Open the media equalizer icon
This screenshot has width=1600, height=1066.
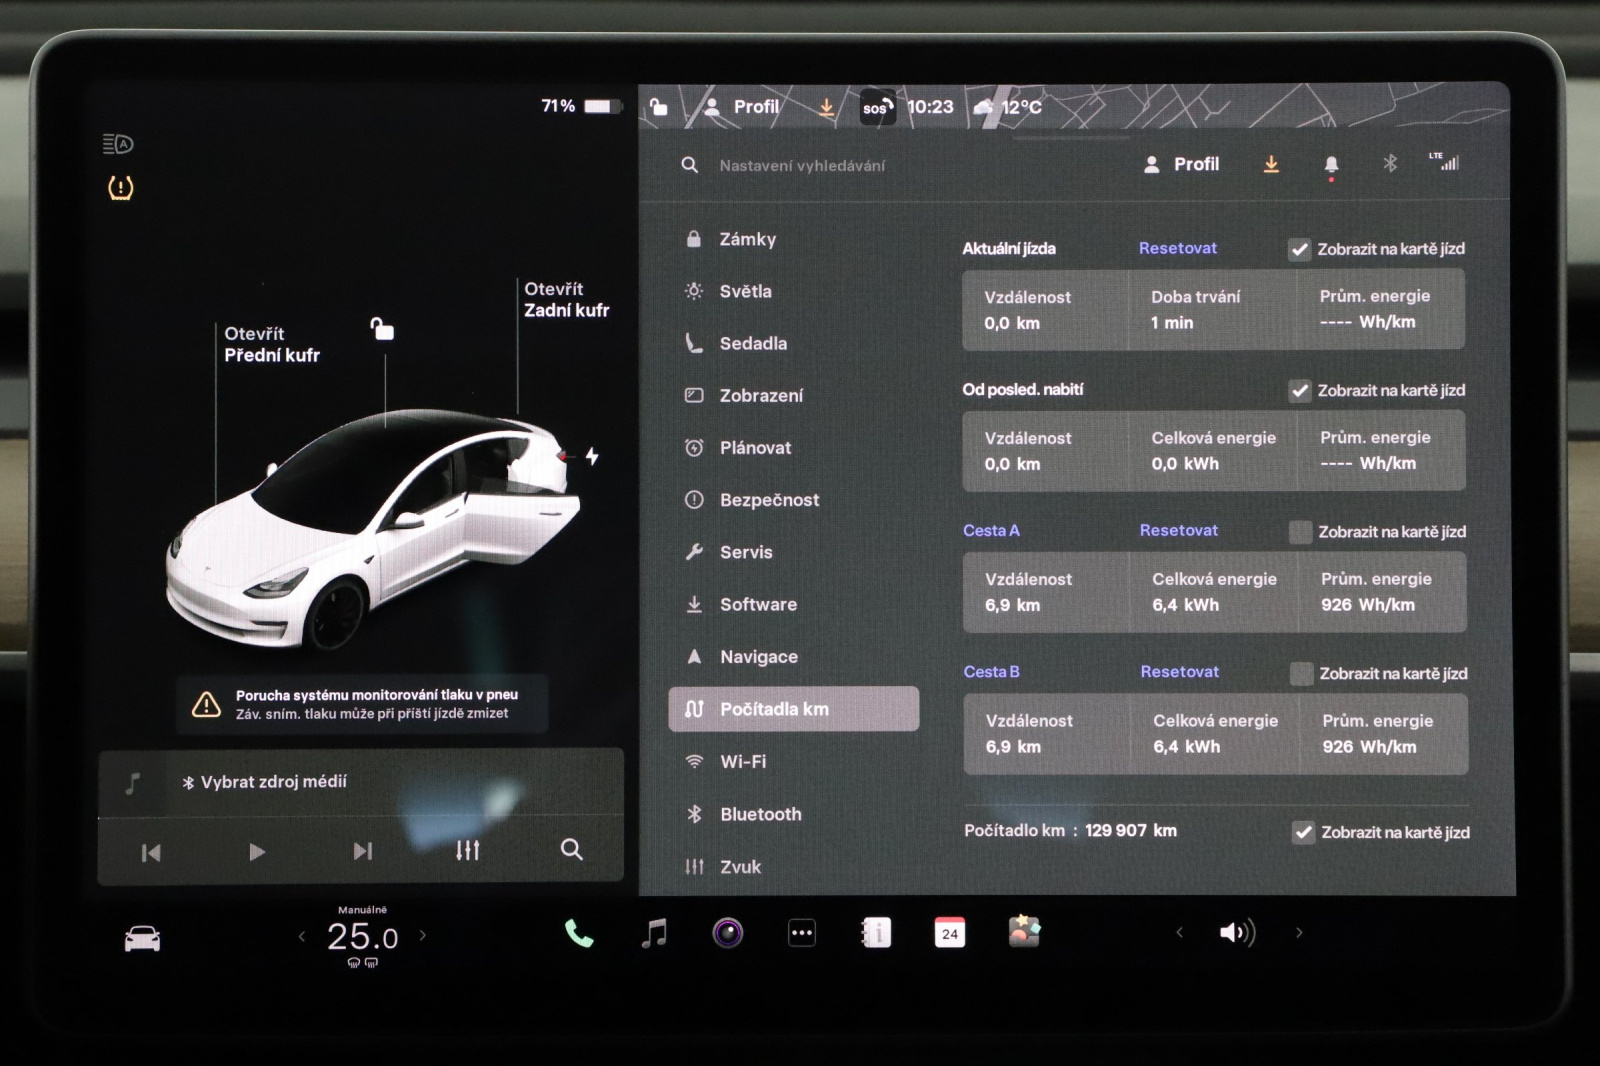(467, 850)
